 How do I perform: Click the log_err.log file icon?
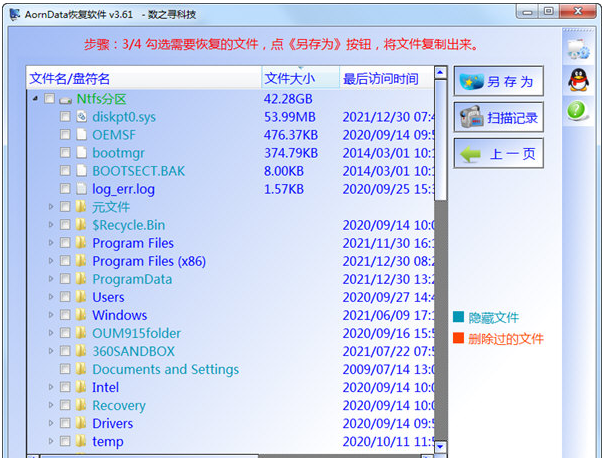(x=82, y=189)
